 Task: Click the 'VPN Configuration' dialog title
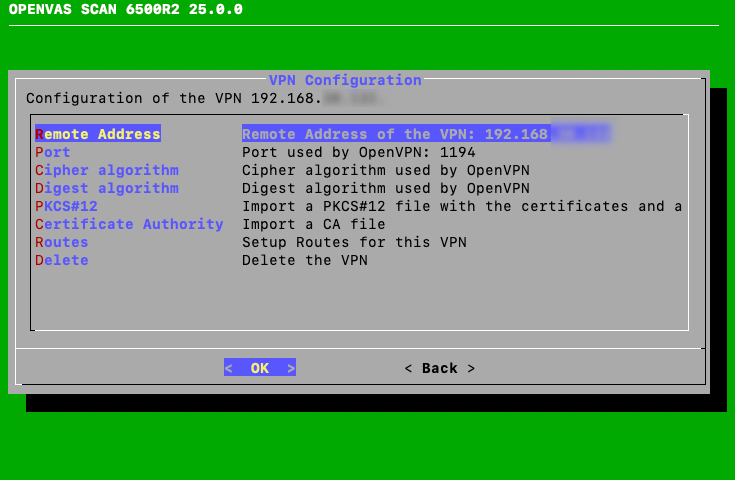[345, 80]
